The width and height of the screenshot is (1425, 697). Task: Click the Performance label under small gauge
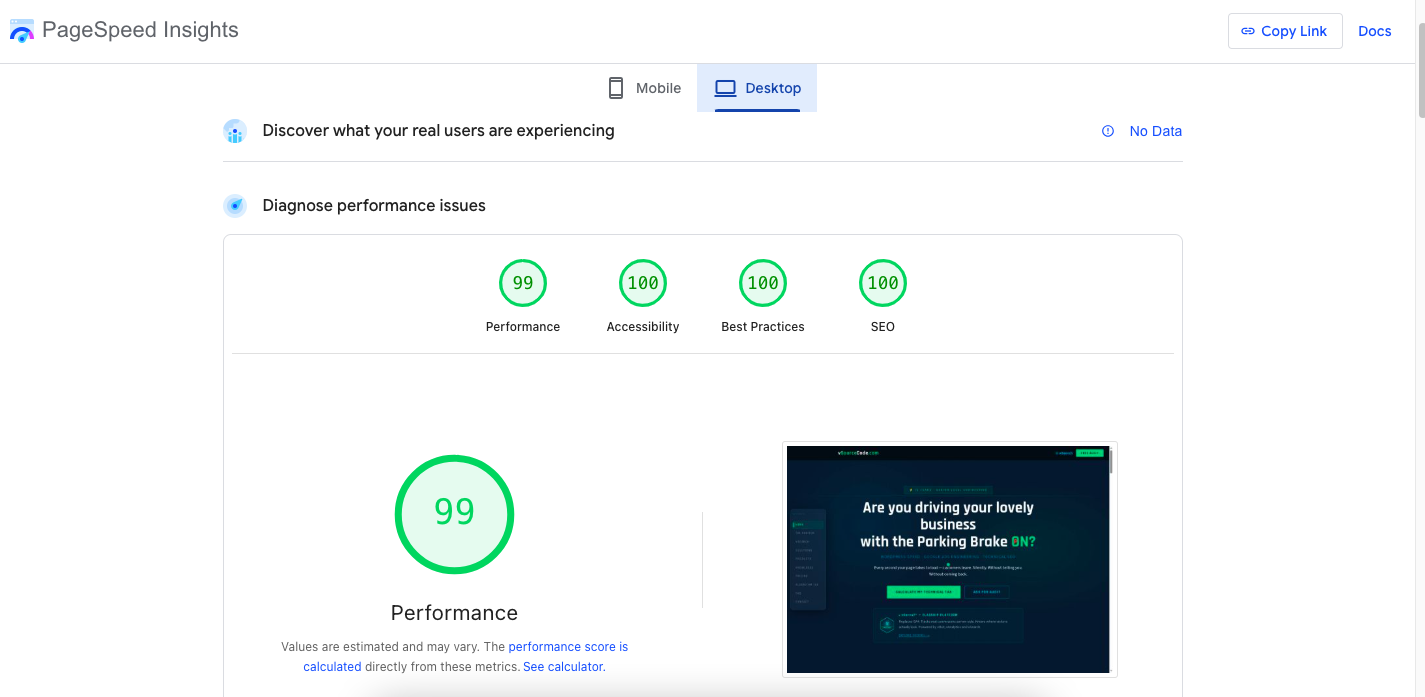pyautogui.click(x=523, y=327)
